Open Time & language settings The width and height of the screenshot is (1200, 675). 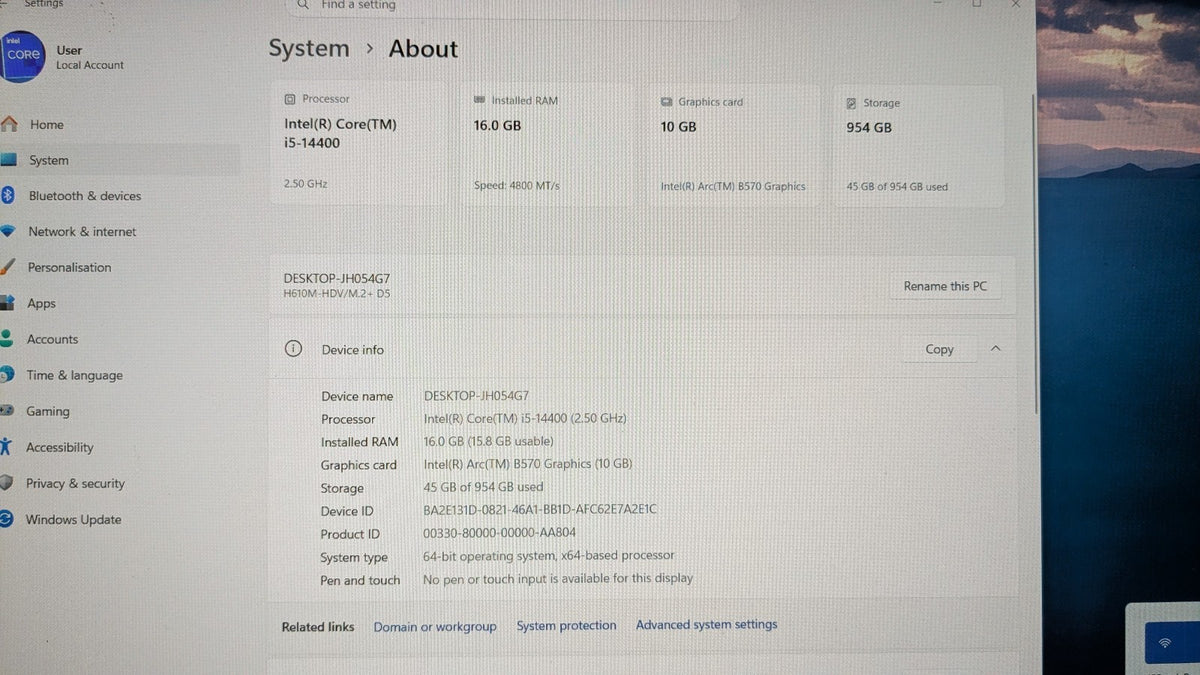pyautogui.click(x=74, y=375)
